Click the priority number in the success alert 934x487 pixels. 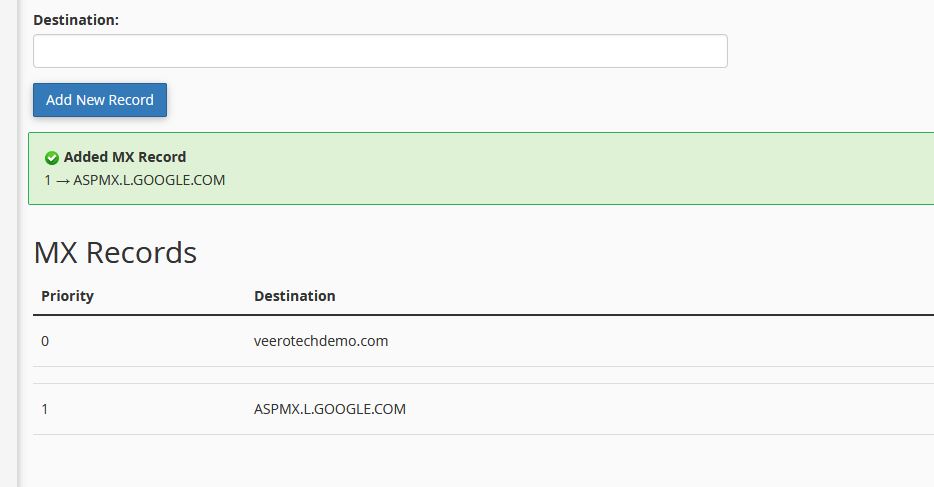point(48,181)
